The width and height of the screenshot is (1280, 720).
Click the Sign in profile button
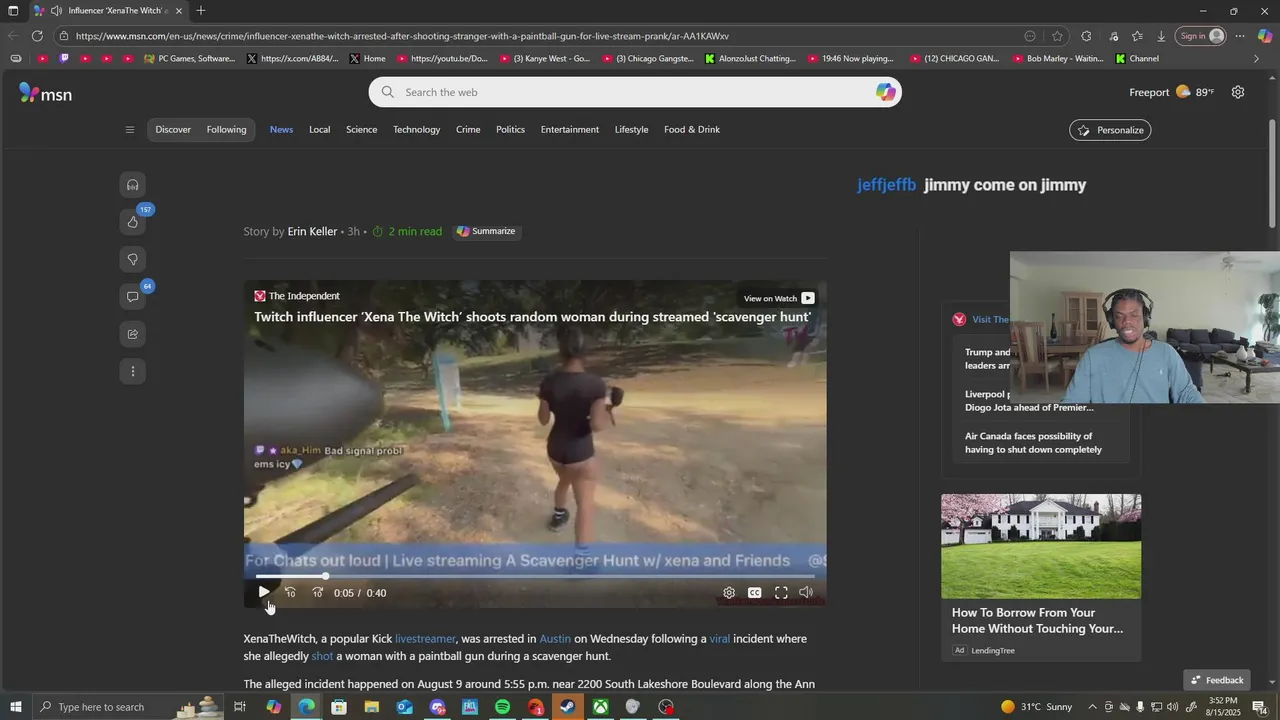tap(1201, 36)
